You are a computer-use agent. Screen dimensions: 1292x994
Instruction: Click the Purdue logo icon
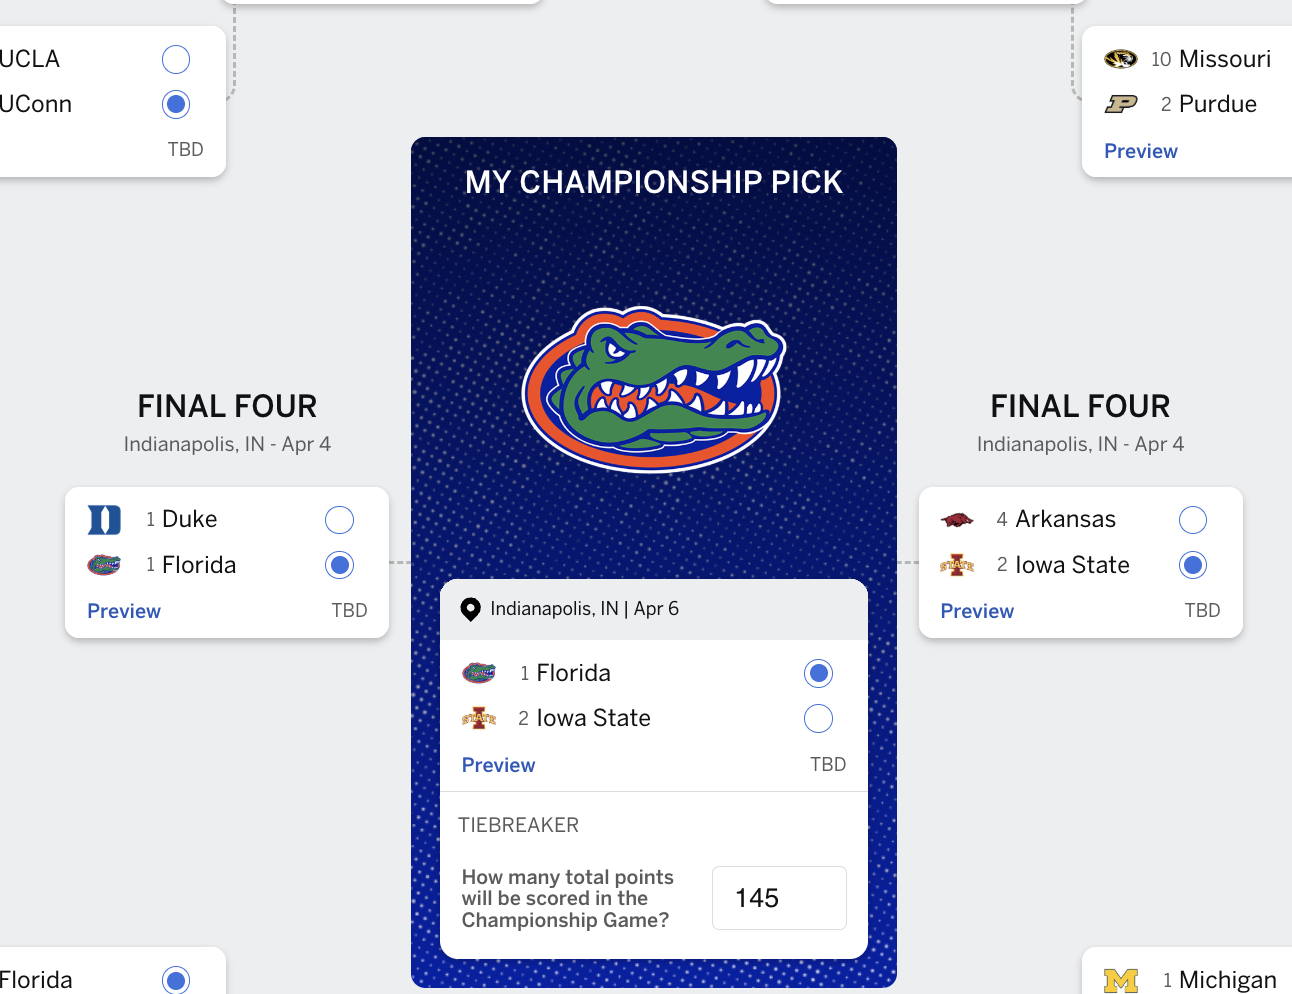point(1120,104)
